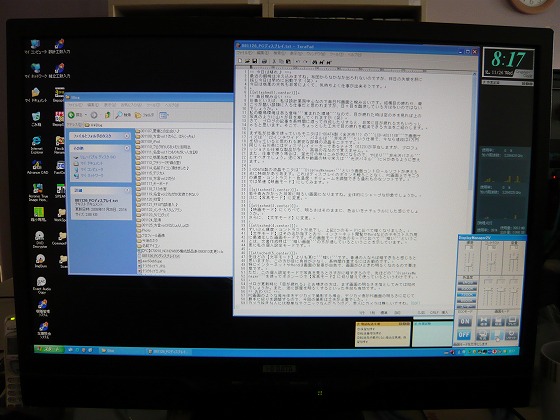Turn ON eco mode in DisplayManager
This screenshot has width=560, height=420.
(464, 321)
